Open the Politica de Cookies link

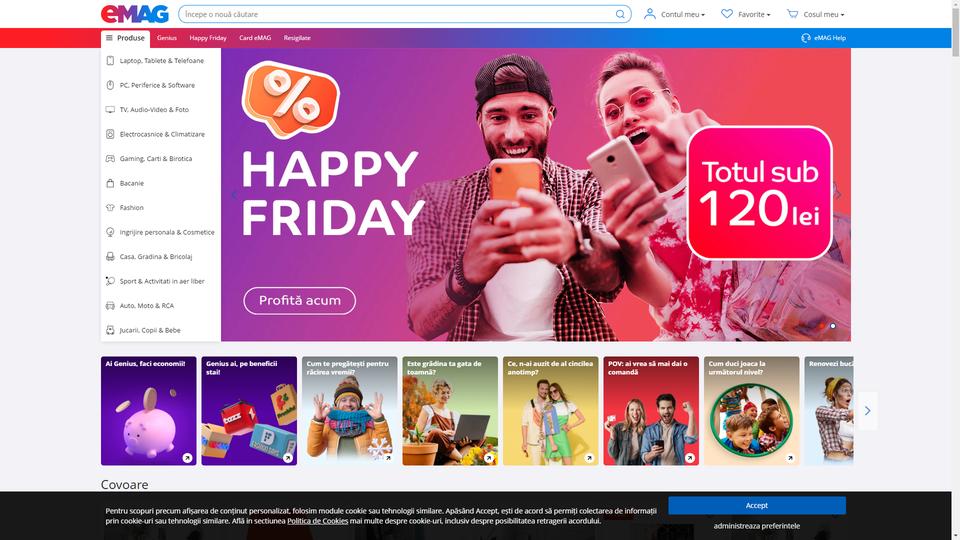pos(317,521)
